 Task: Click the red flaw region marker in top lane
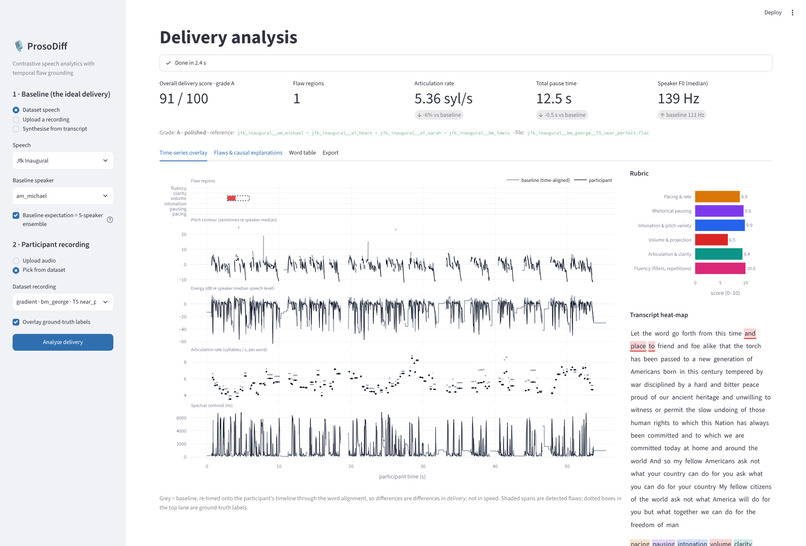pos(231,198)
